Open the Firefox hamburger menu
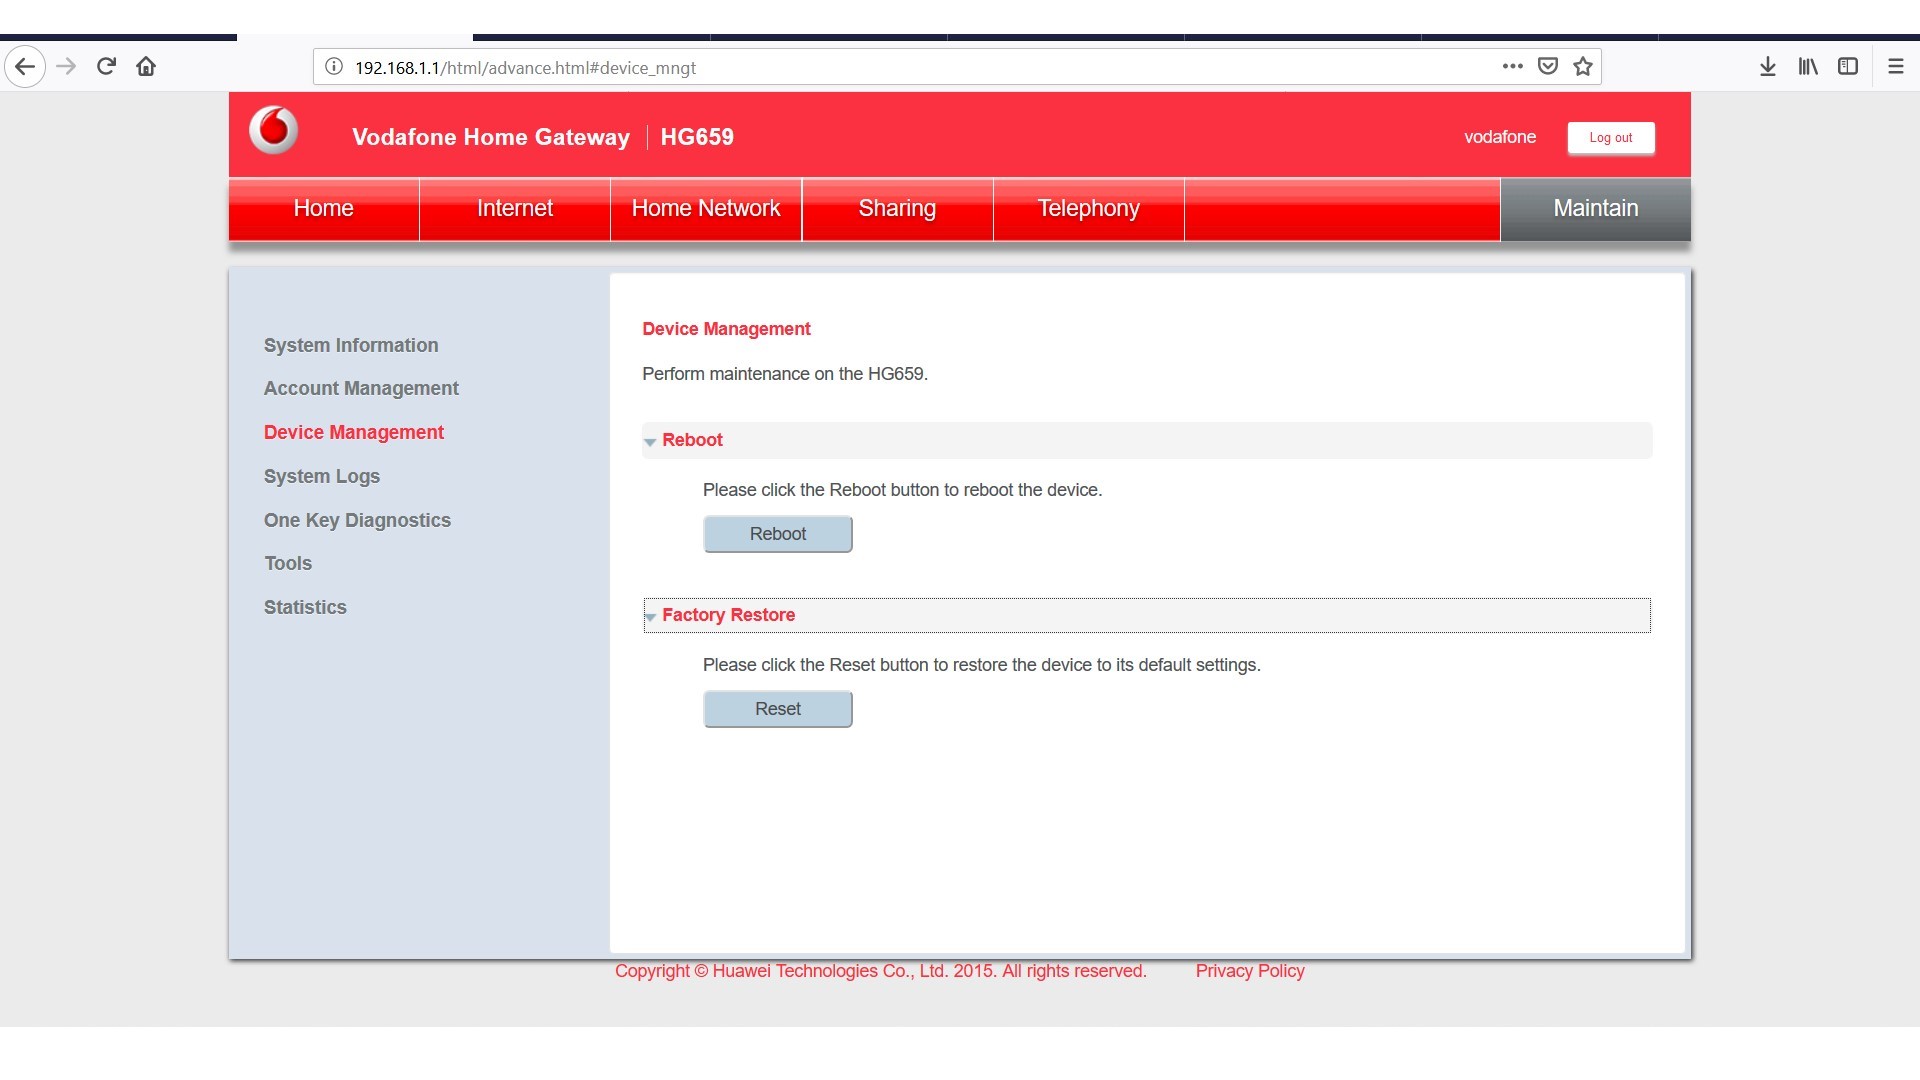This screenshot has width=1920, height=1080. point(1895,67)
